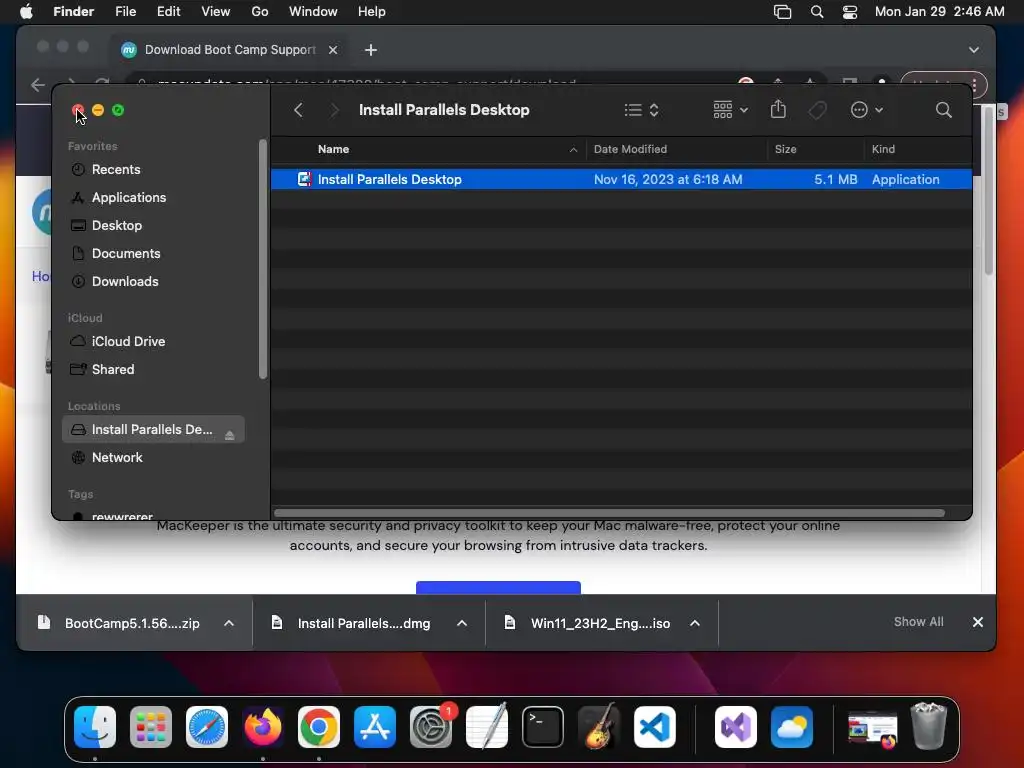1024x768 pixels.
Task: Open Control Center in menu bar
Action: [x=850, y=12]
